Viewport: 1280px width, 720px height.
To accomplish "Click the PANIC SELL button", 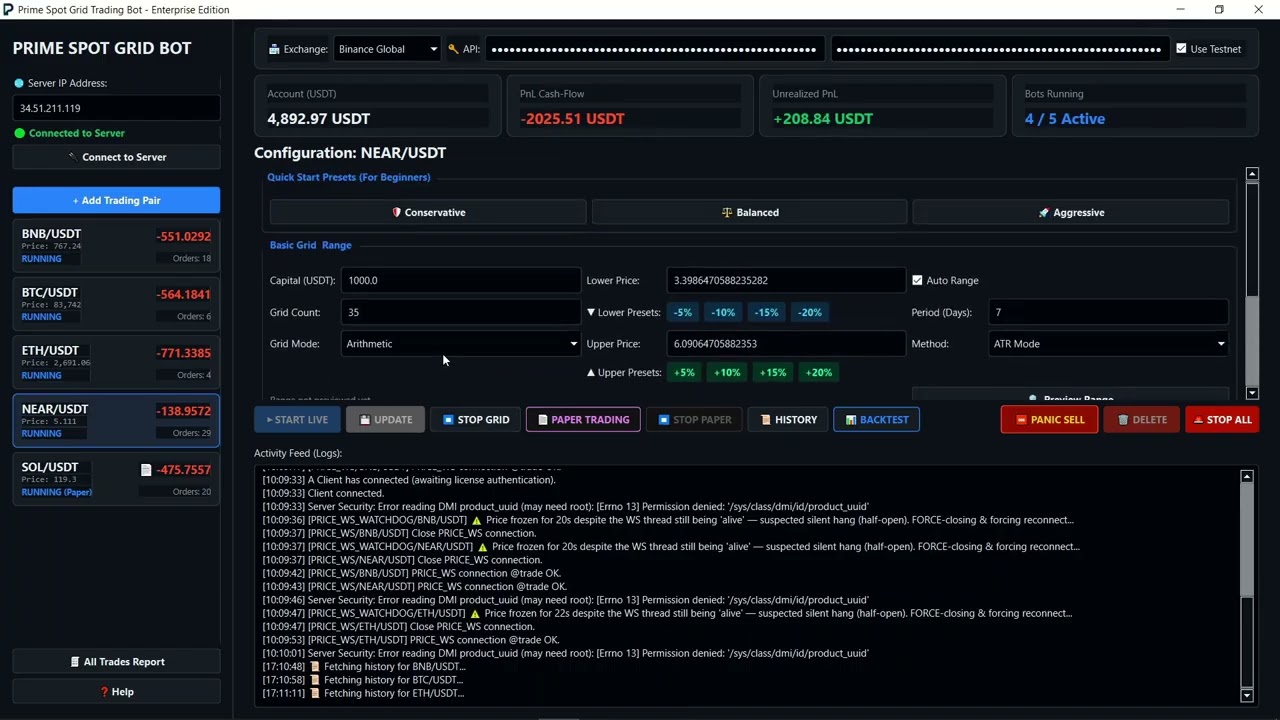I will click(x=1049, y=420).
